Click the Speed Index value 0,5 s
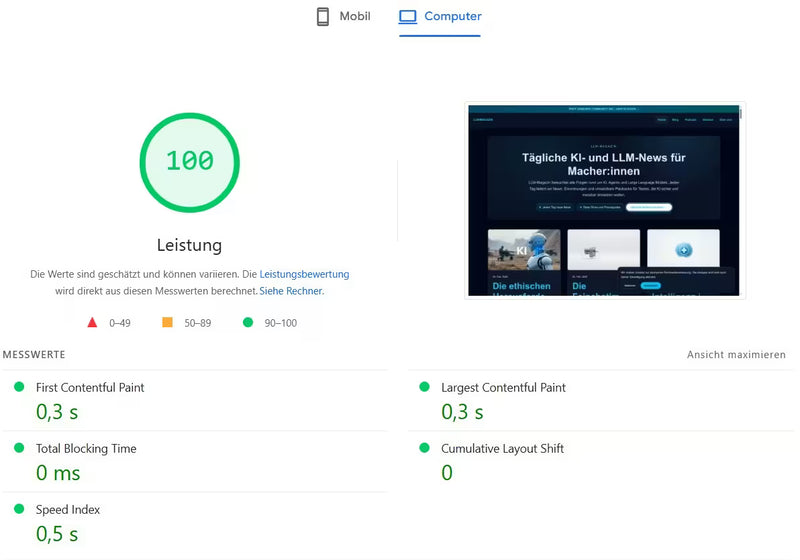 coord(57,534)
